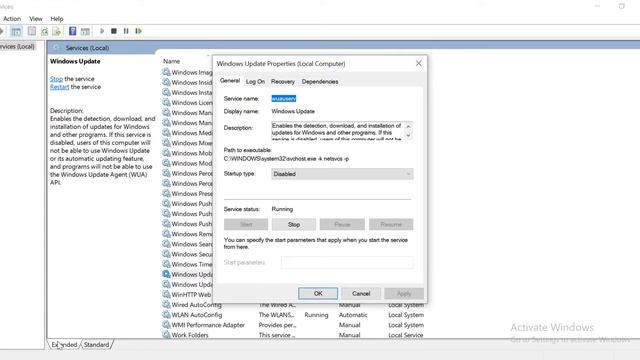
Task: Open the Startup type dropdown showing Disabled
Action: pos(342,174)
